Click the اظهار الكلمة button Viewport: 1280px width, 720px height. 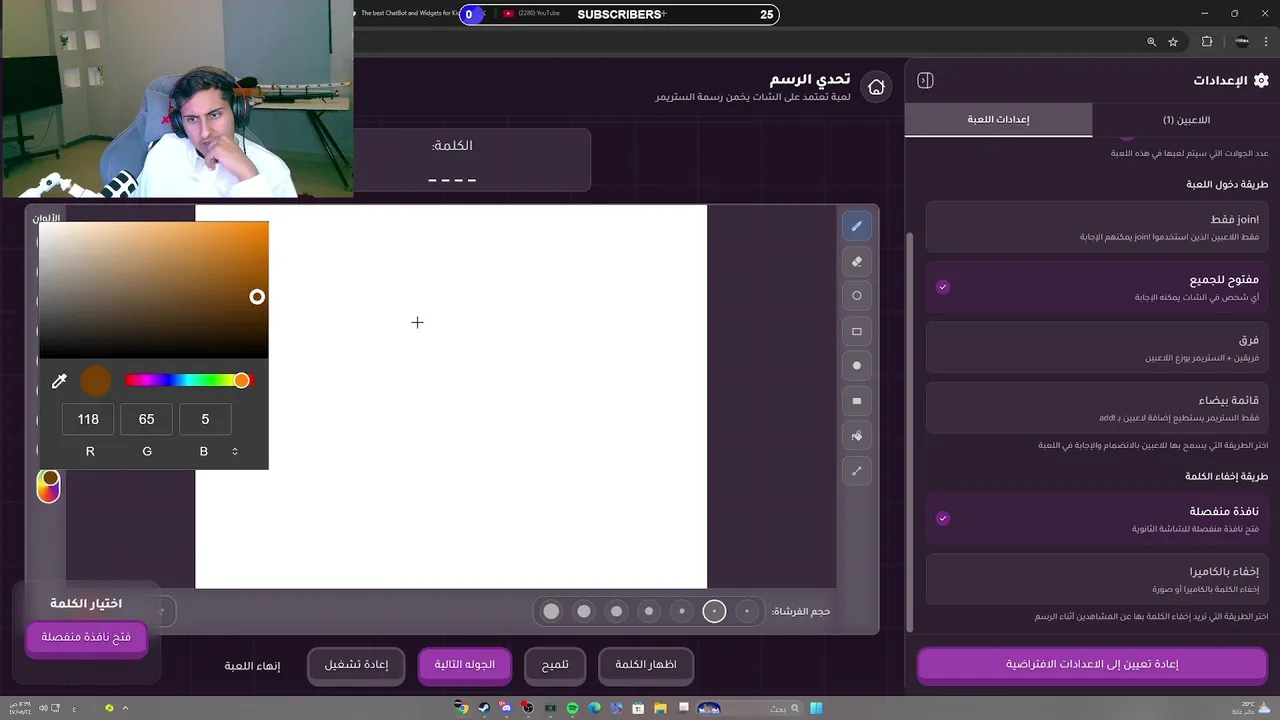coord(645,664)
